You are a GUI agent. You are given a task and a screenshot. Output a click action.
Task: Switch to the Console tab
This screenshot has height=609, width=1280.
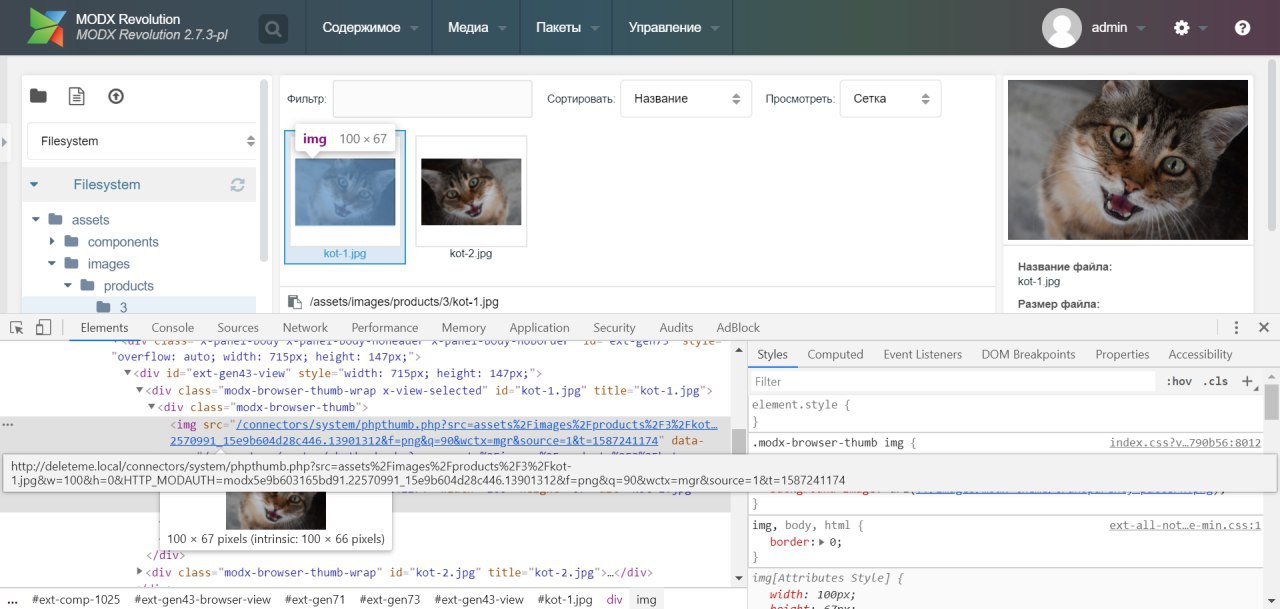[173, 327]
